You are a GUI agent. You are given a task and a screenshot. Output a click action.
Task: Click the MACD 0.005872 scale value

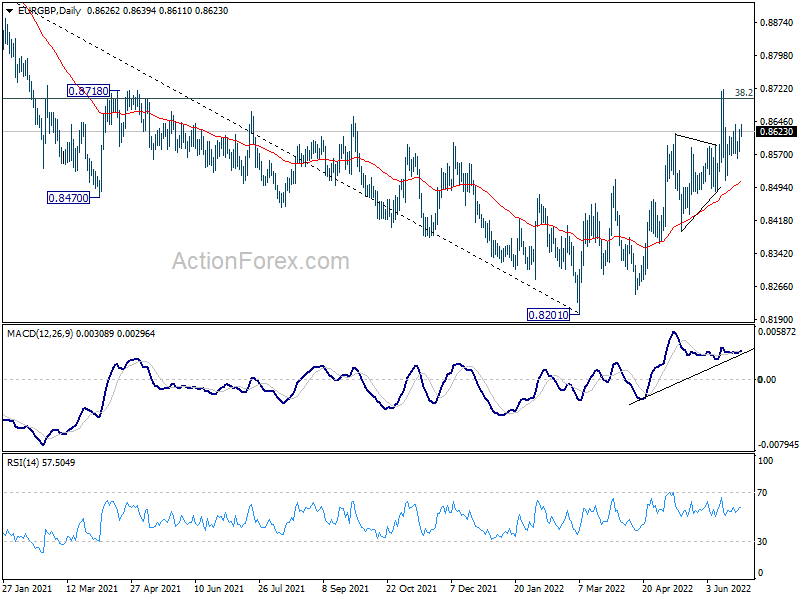pos(777,332)
